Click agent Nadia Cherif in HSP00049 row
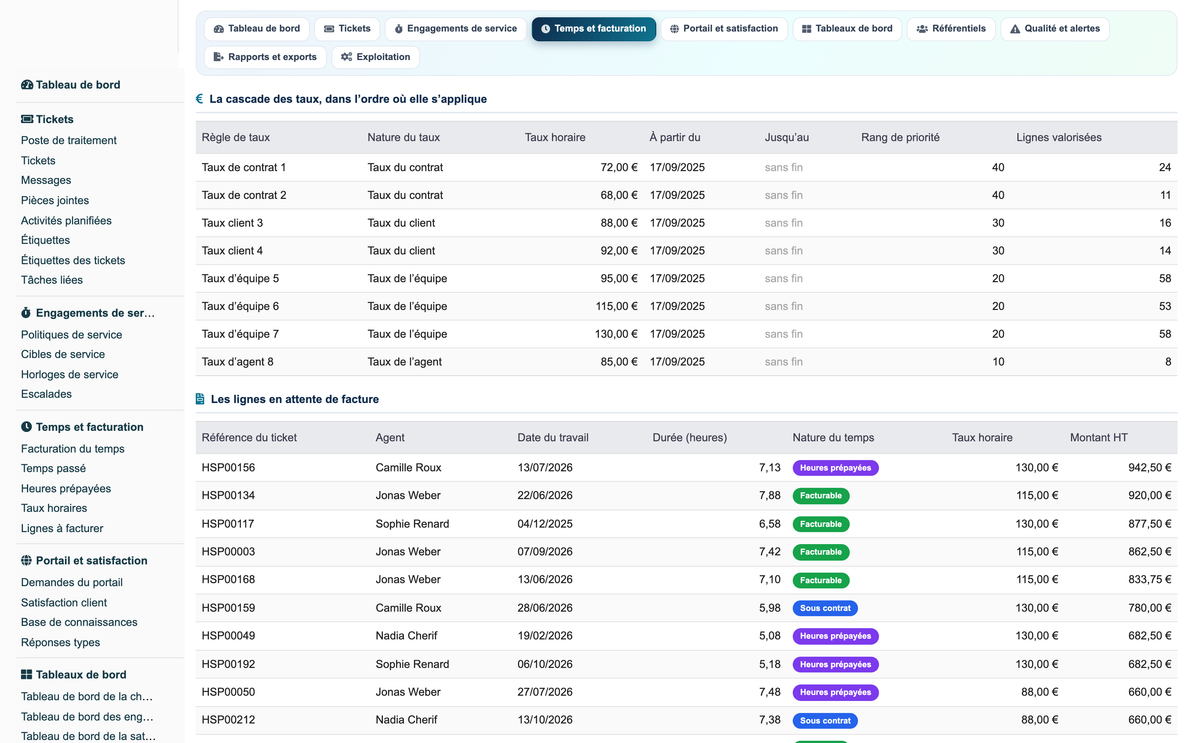 tap(406, 636)
